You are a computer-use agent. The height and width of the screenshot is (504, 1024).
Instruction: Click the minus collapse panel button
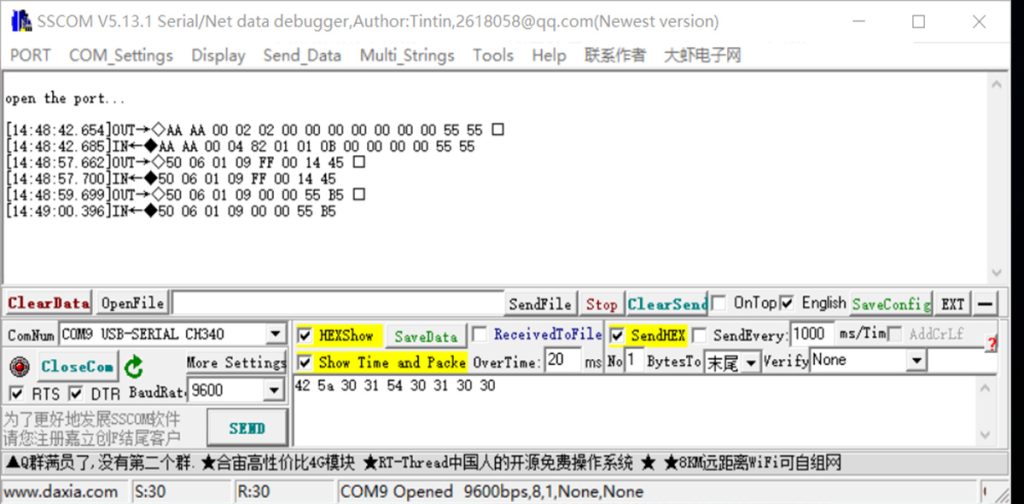tap(987, 304)
